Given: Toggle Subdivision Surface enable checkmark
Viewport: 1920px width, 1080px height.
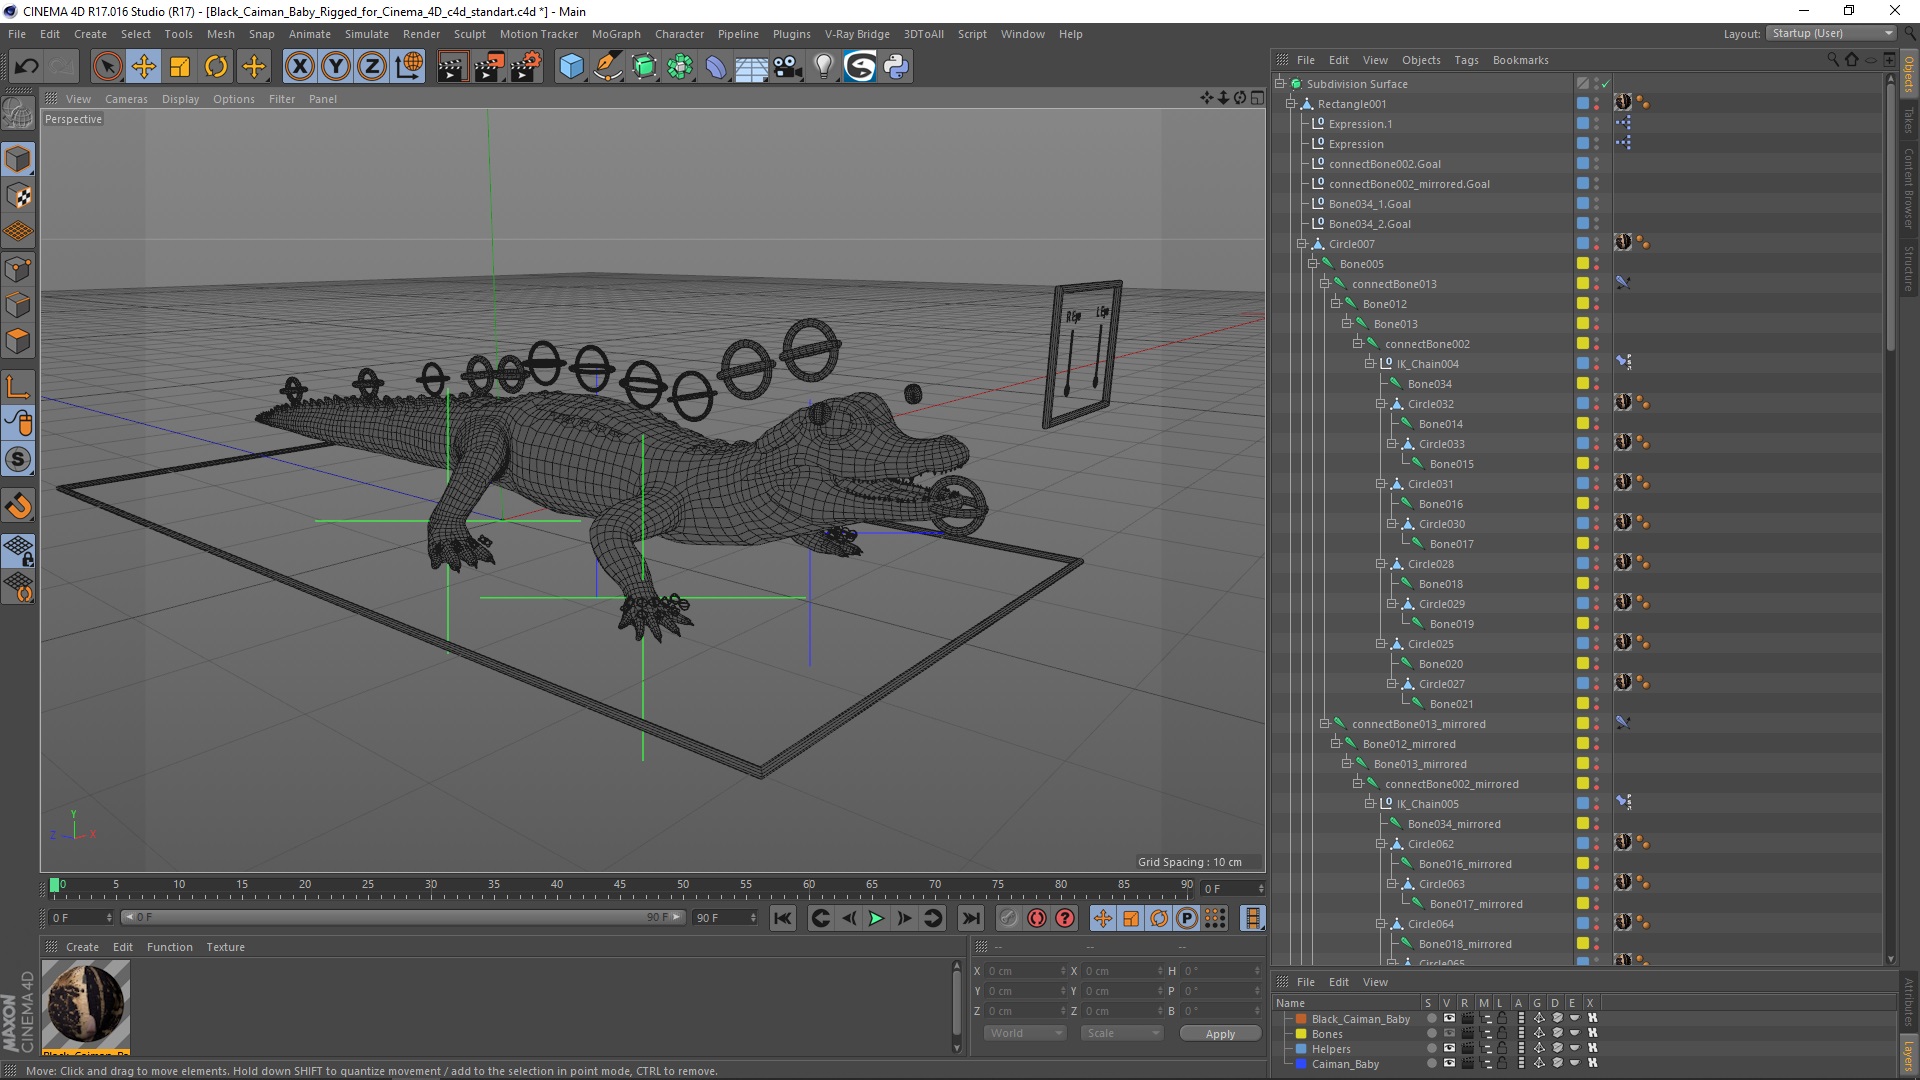Looking at the screenshot, I should tap(1606, 84).
